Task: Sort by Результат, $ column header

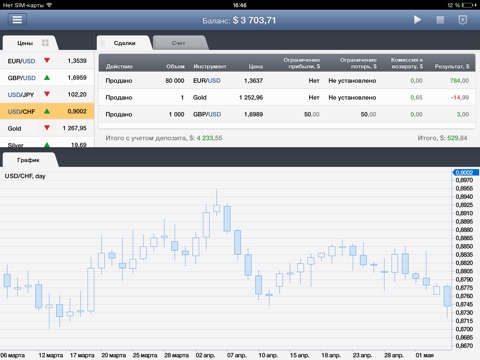Action: click(x=452, y=66)
